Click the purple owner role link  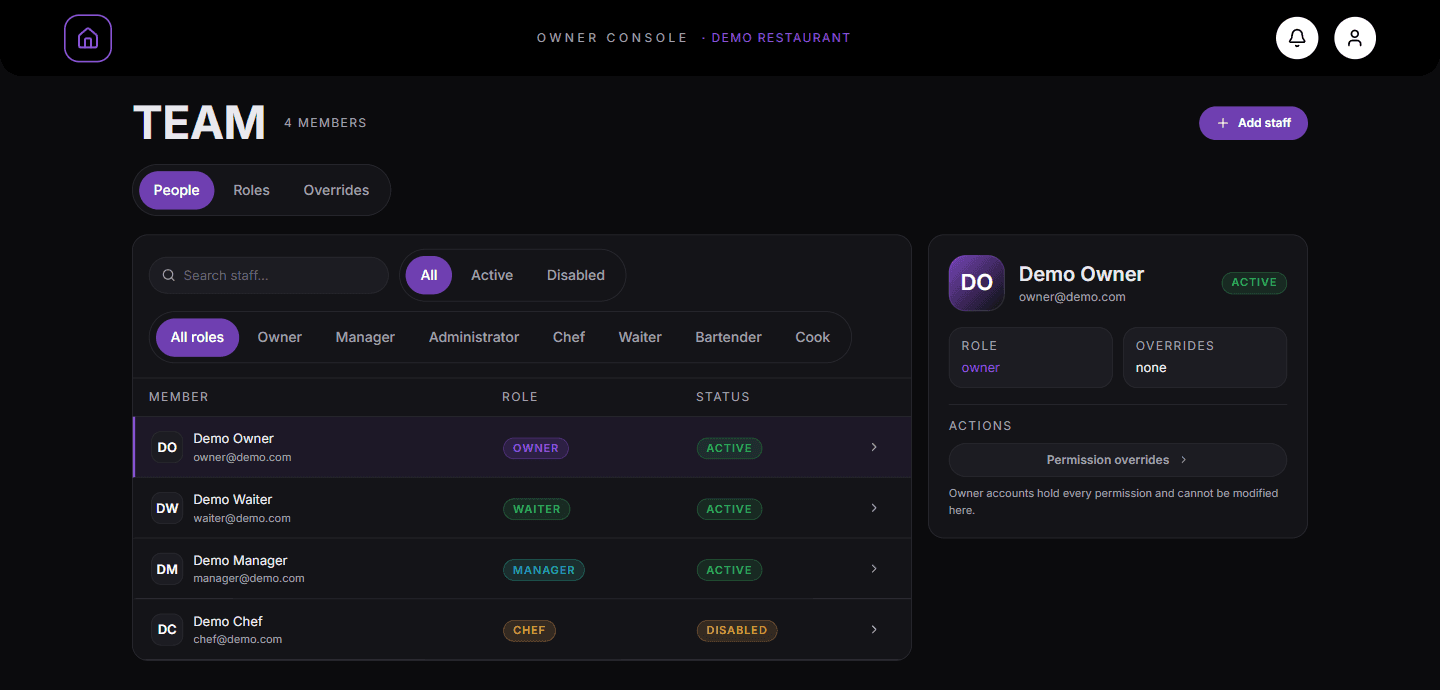[x=981, y=368]
